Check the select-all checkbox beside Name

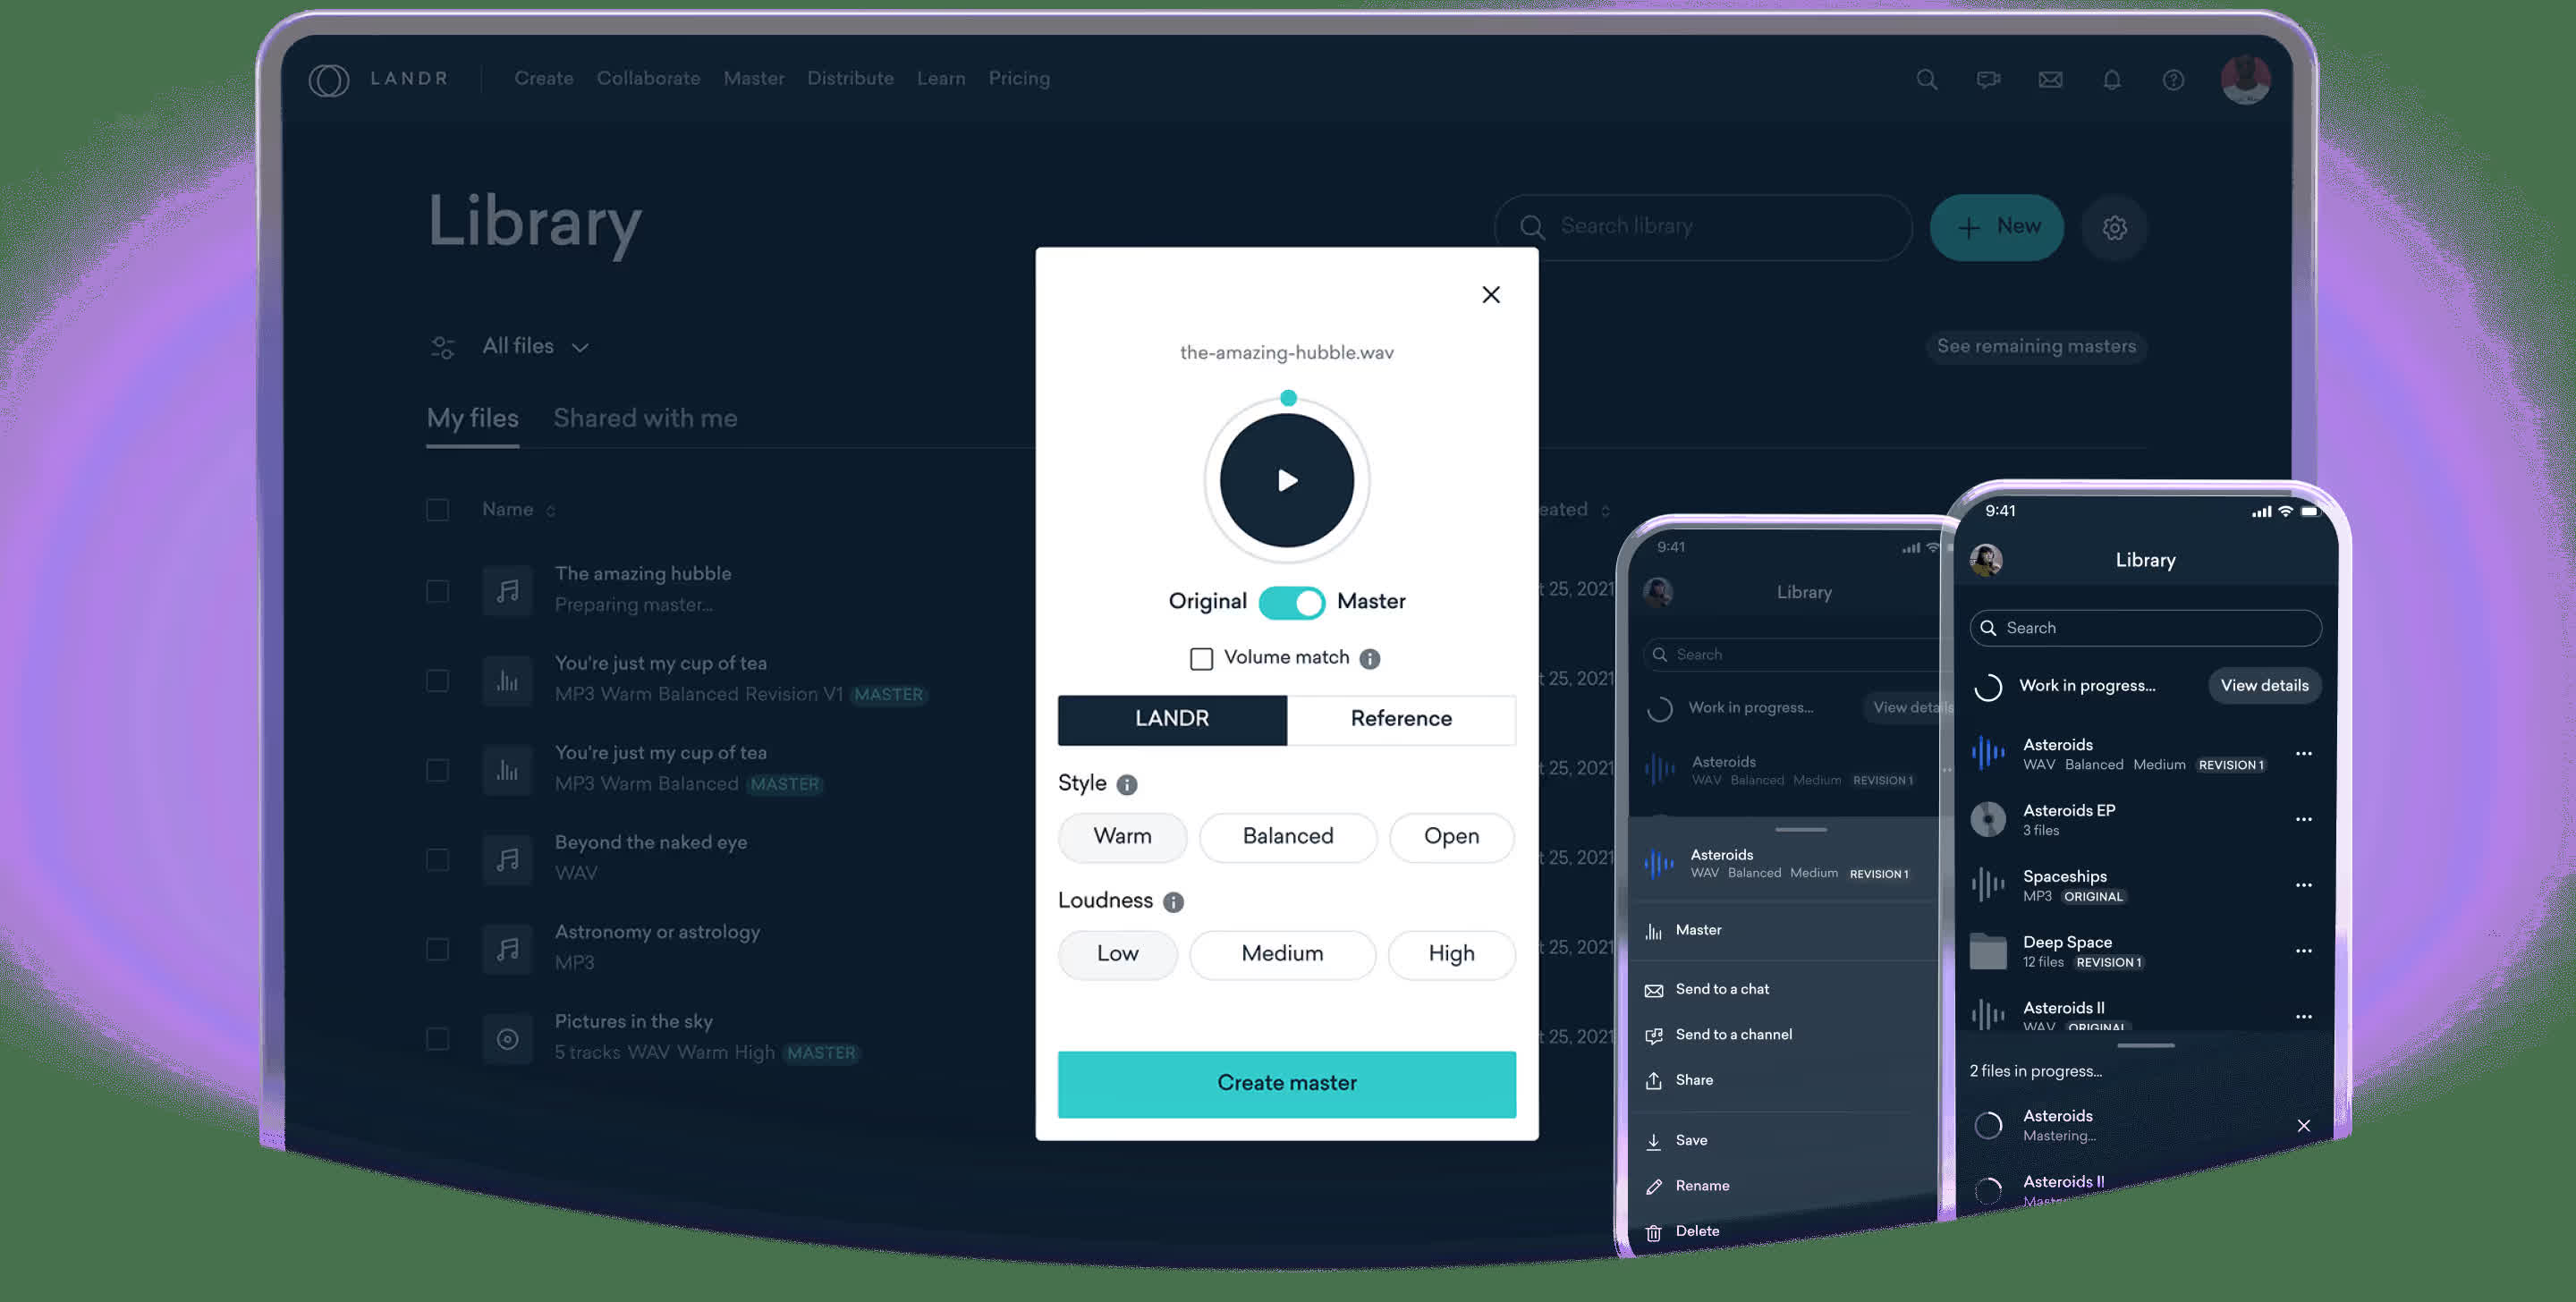[x=437, y=510]
